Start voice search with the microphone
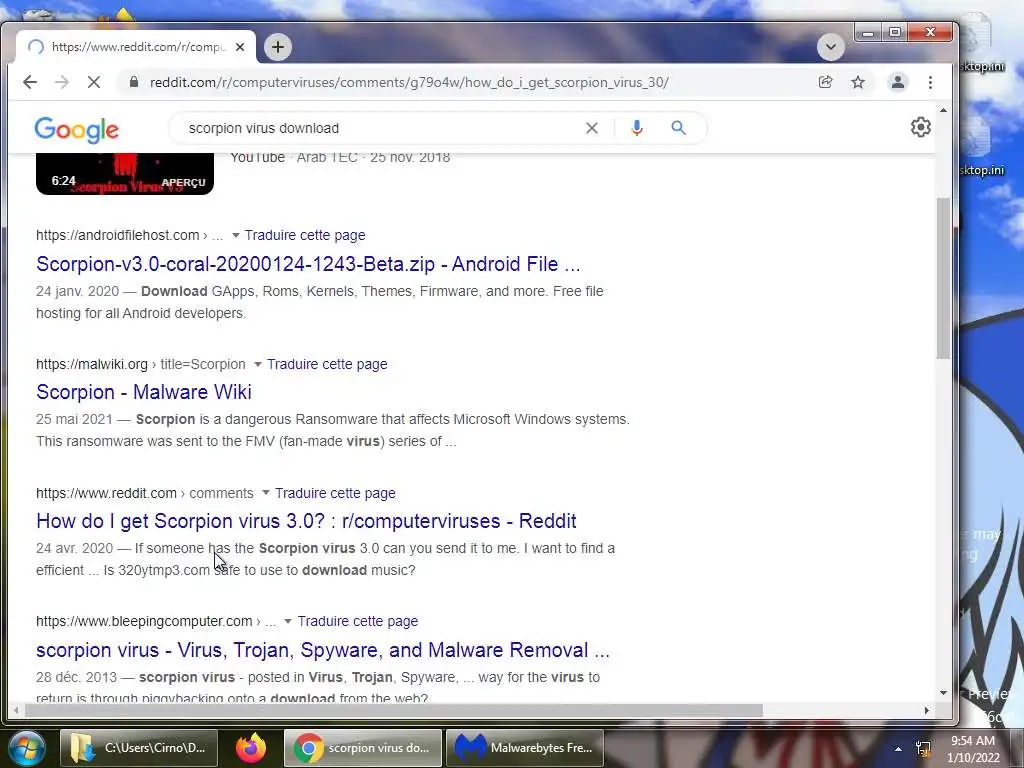 [x=637, y=128]
